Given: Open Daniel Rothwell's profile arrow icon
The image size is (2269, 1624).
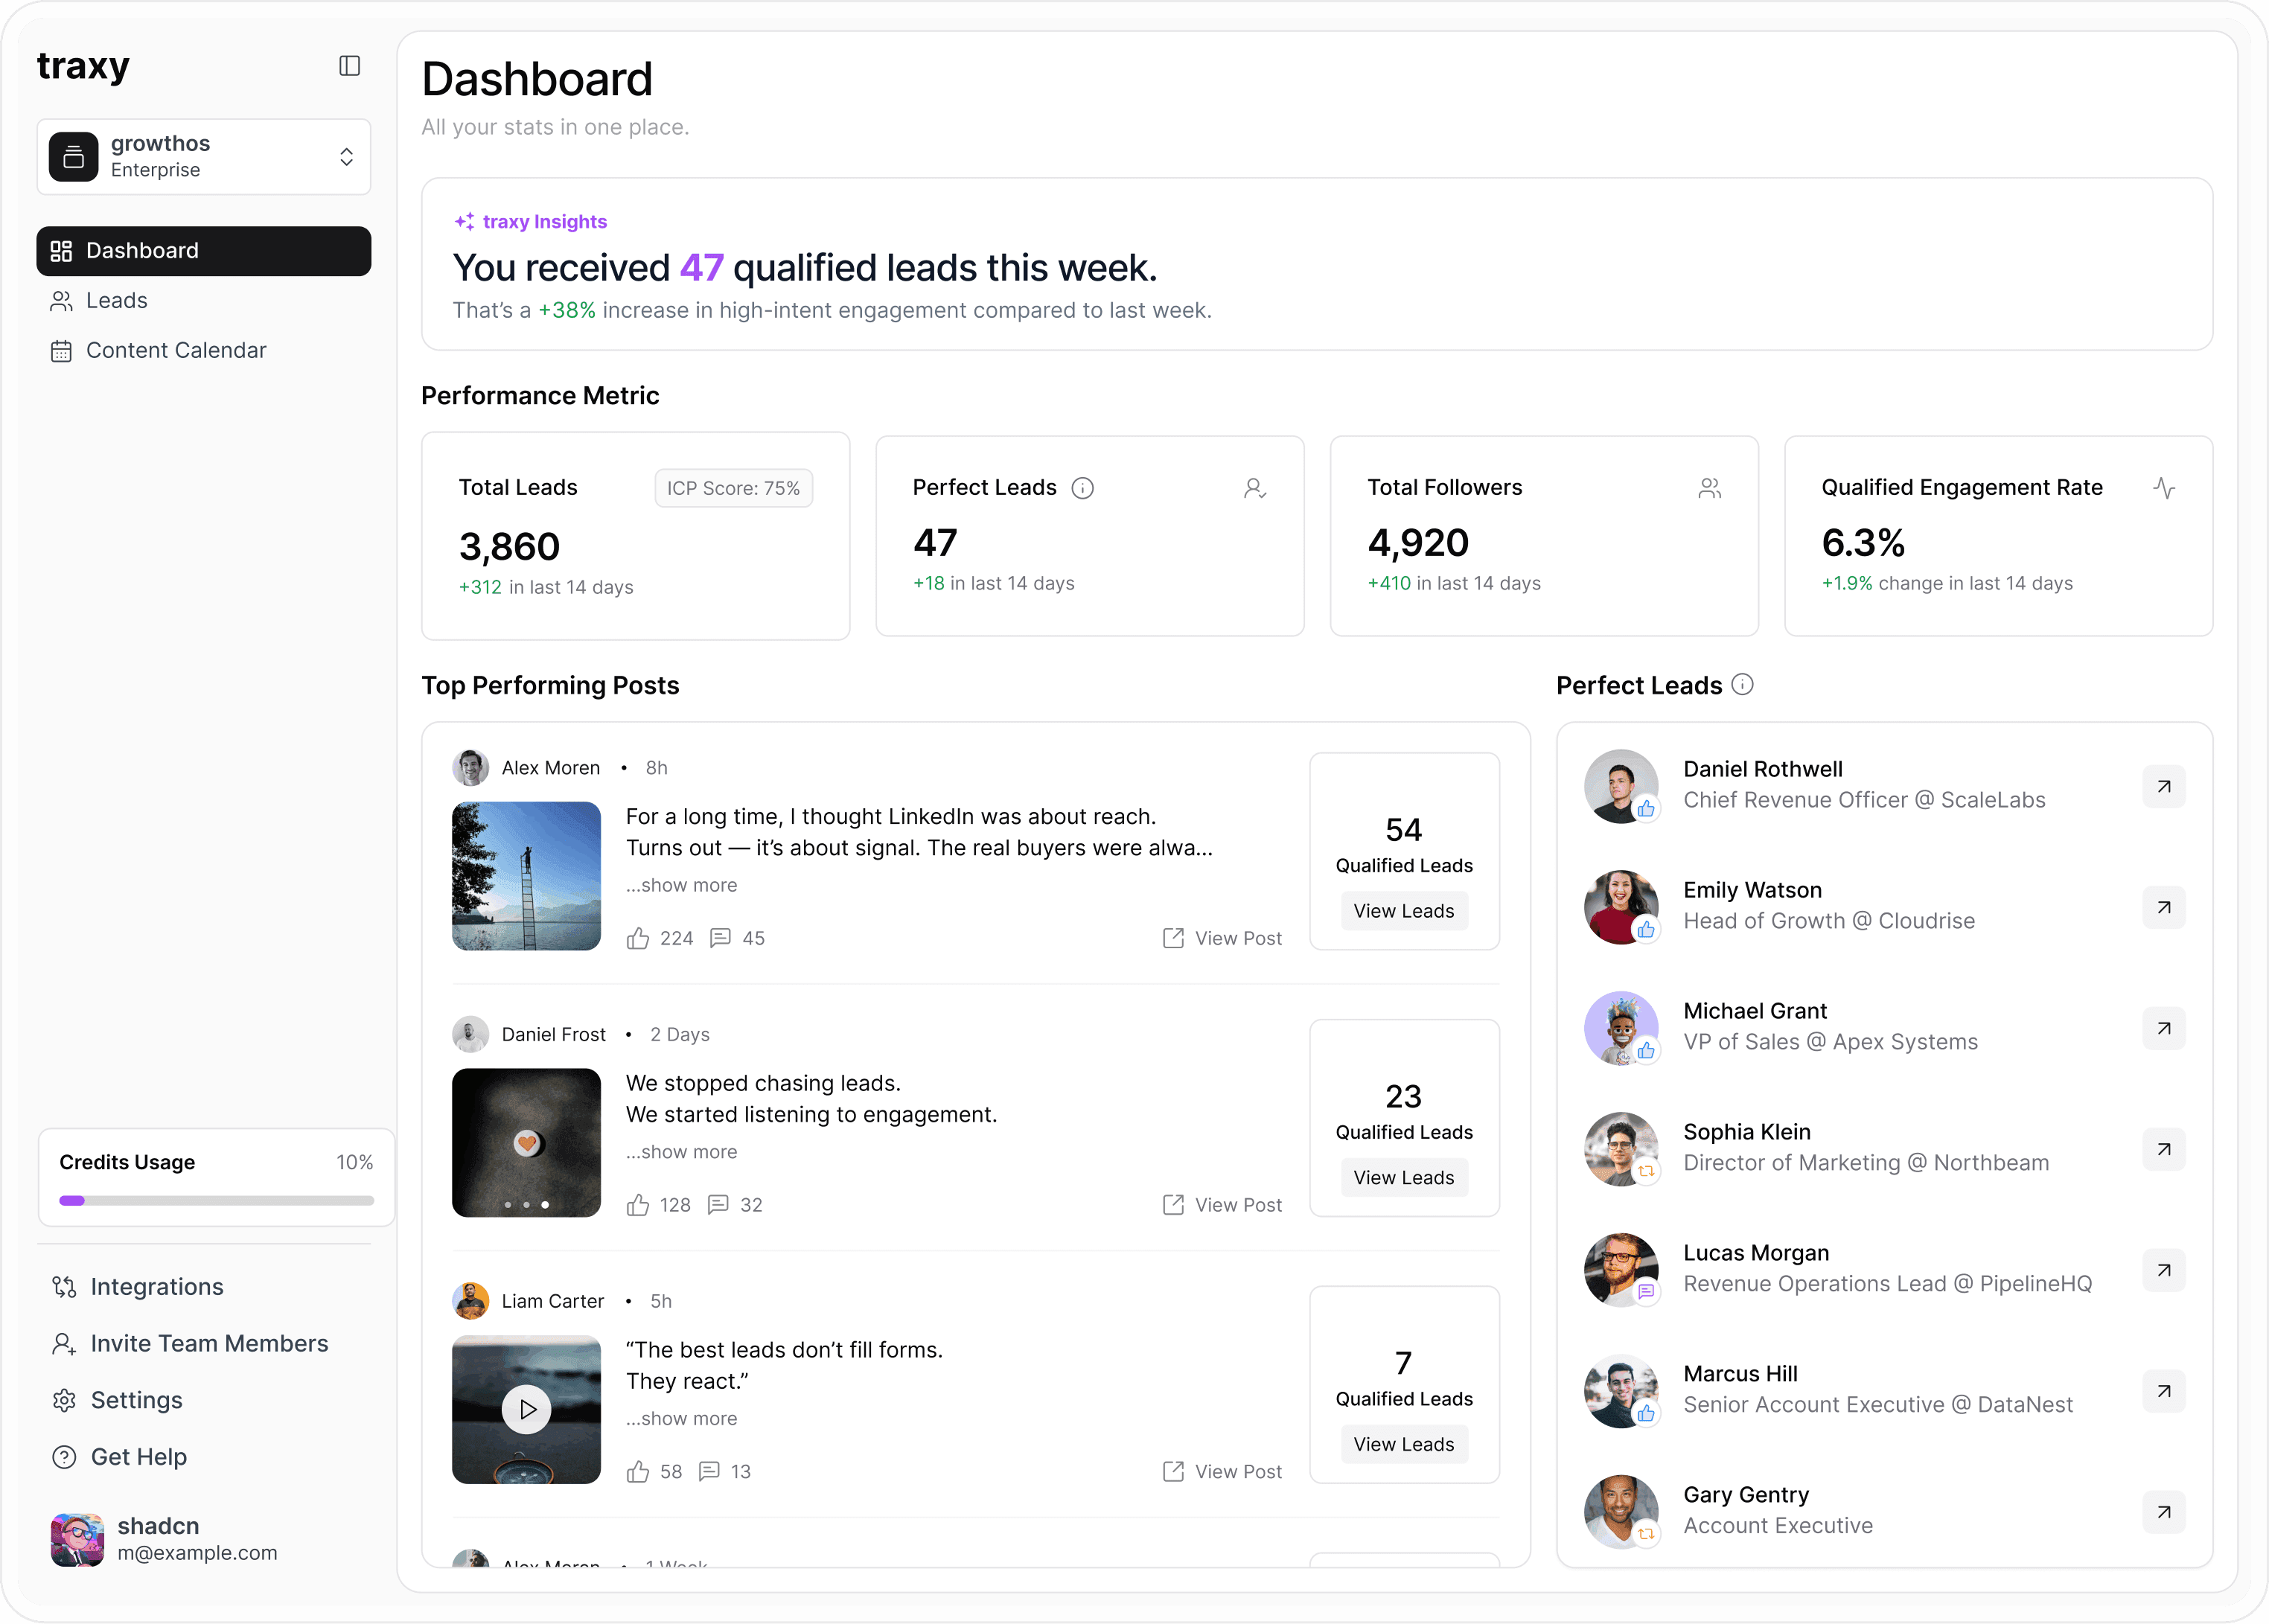Looking at the screenshot, I should point(2163,787).
